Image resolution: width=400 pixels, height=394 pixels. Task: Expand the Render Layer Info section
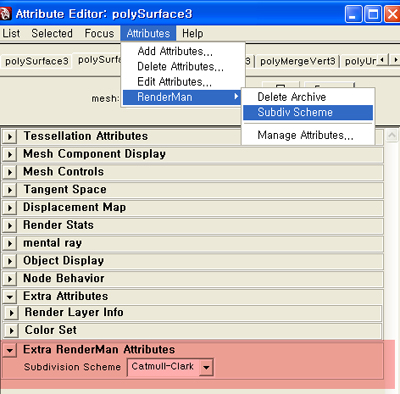click(11, 313)
